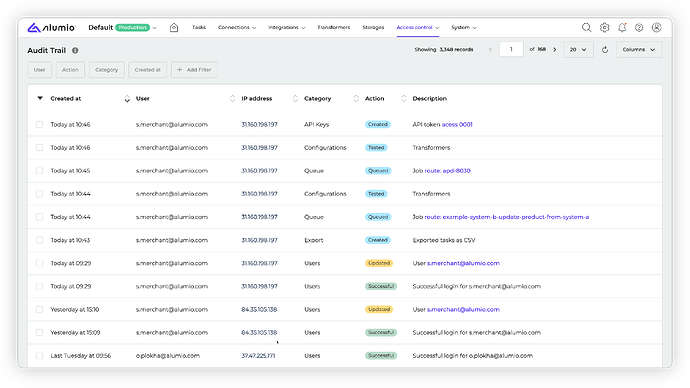Check the Job route apd-8030 row
690x388 pixels.
(x=40, y=171)
